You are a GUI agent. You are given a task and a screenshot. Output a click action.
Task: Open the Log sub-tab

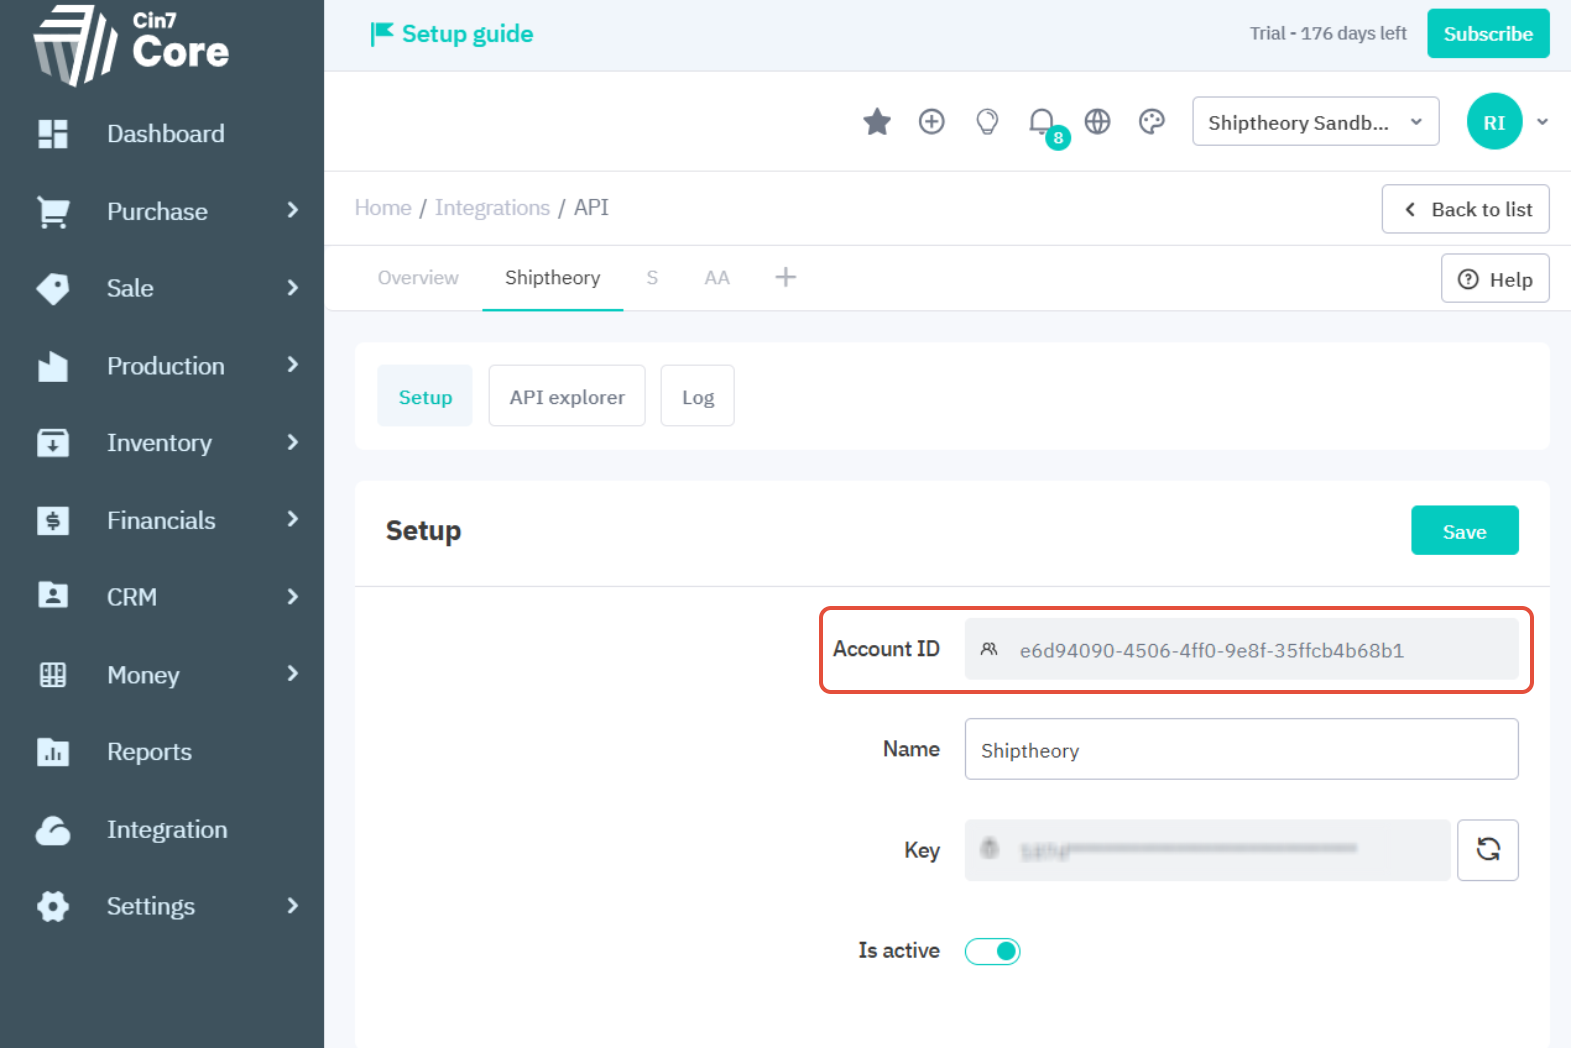click(x=698, y=397)
